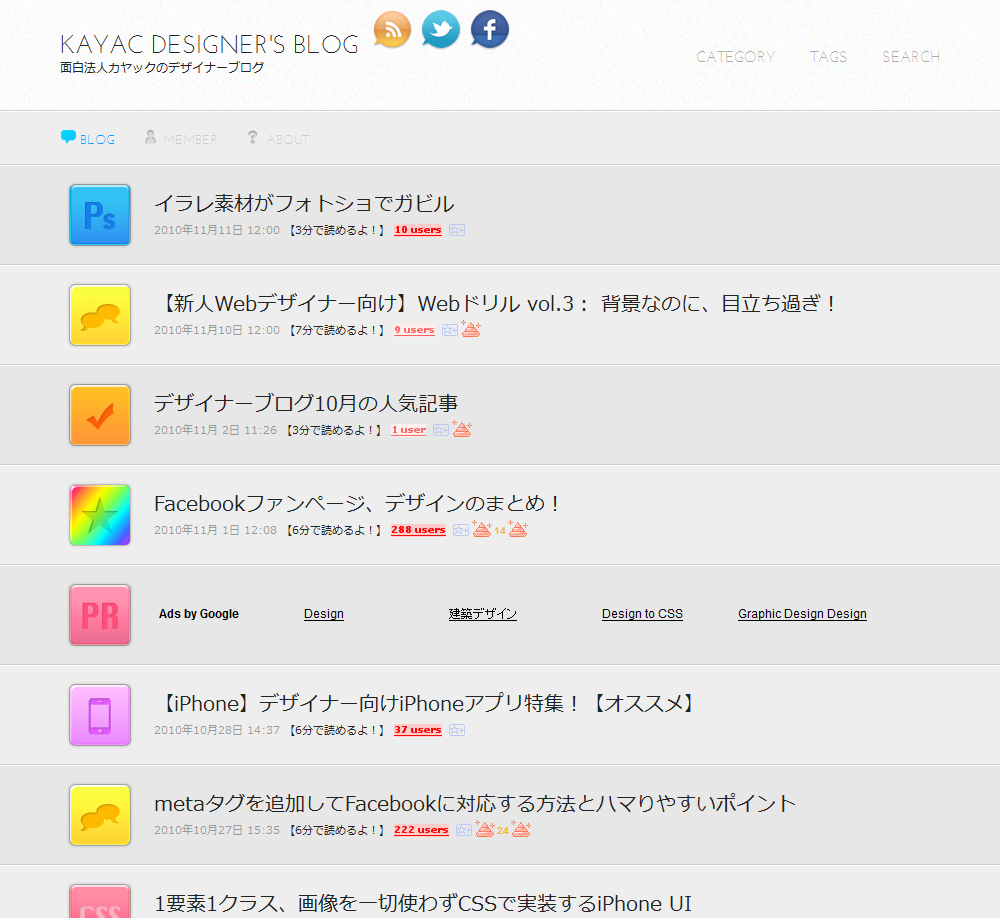Open the metaタグを追加してFacebook post title
Screen dimensions: 1000x918
click(475, 803)
